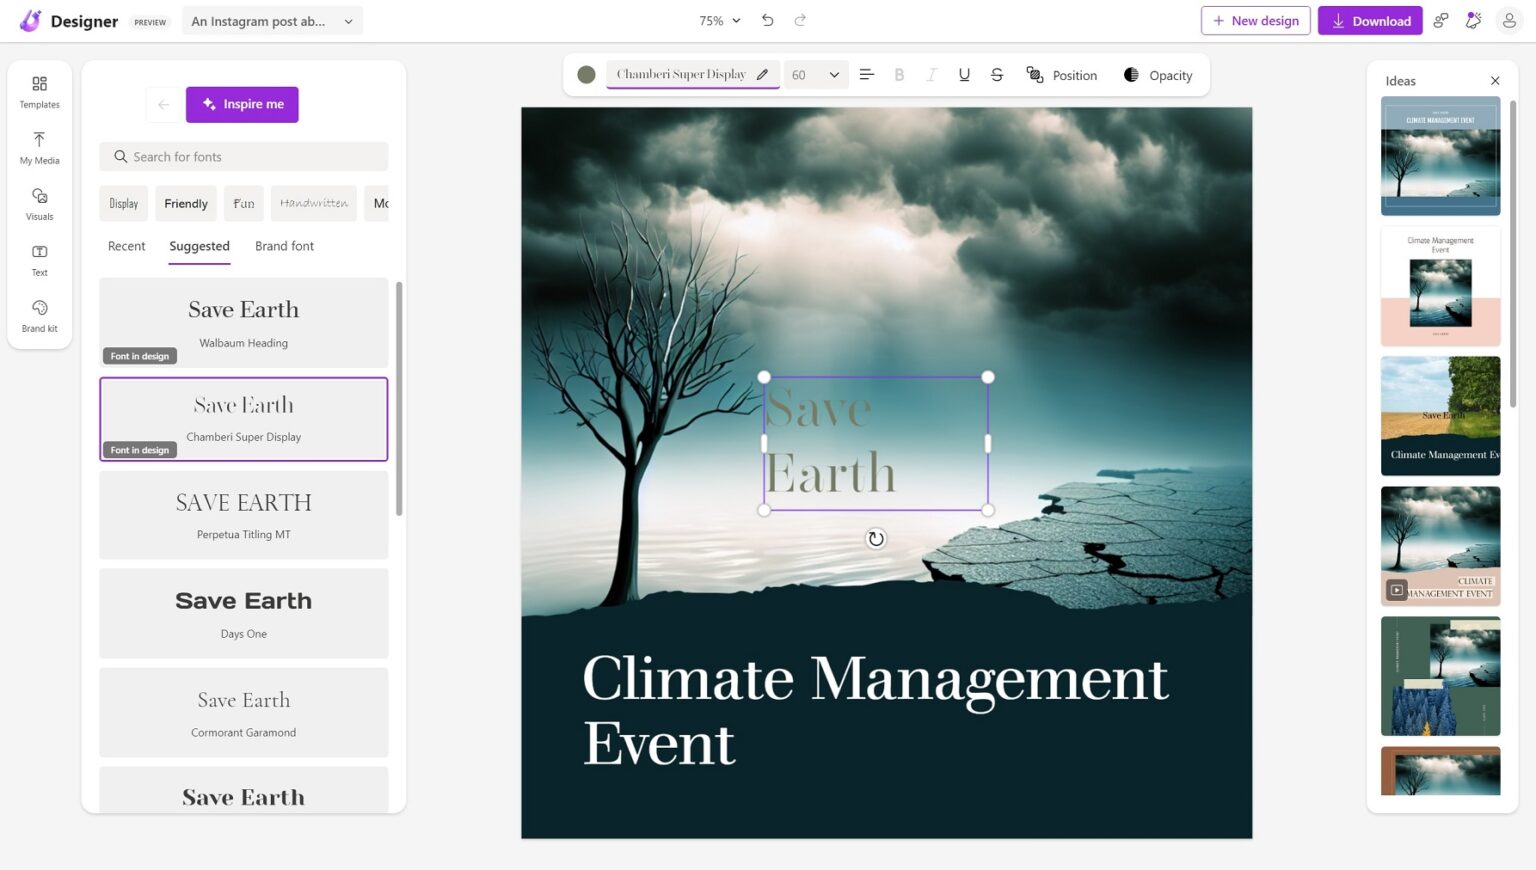Open the My Media panel
The image size is (1536, 870).
(x=39, y=148)
